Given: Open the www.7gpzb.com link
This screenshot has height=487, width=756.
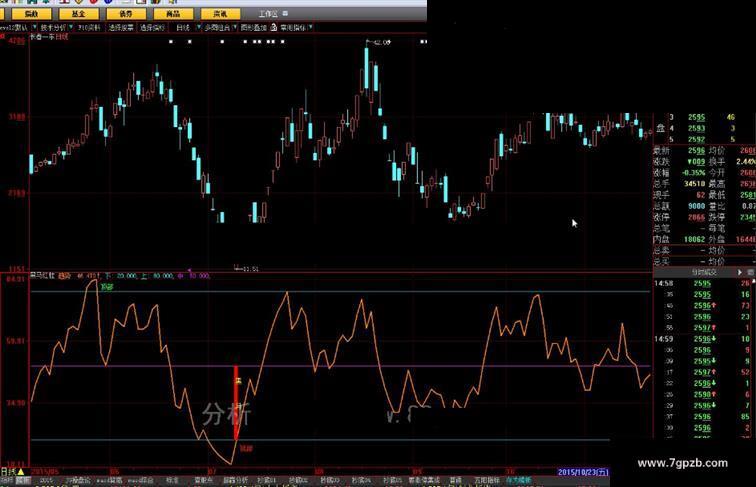Looking at the screenshot, I should click(x=682, y=463).
